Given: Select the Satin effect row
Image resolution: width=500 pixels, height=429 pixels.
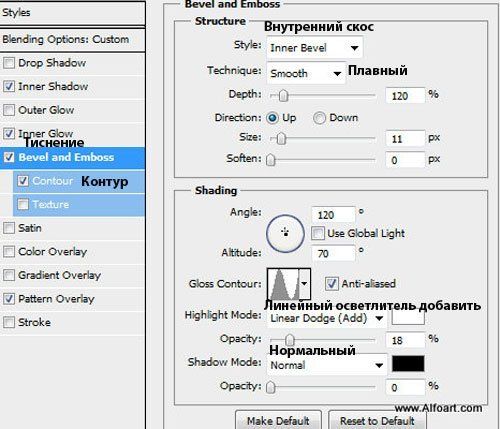Looking at the screenshot, I should 72,228.
